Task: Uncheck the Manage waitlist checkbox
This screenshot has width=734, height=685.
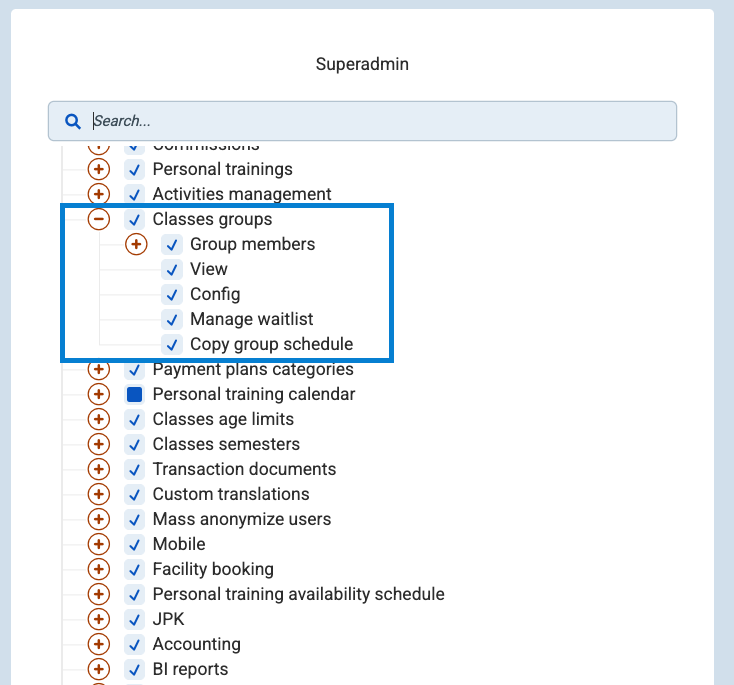Action: pyautogui.click(x=172, y=319)
